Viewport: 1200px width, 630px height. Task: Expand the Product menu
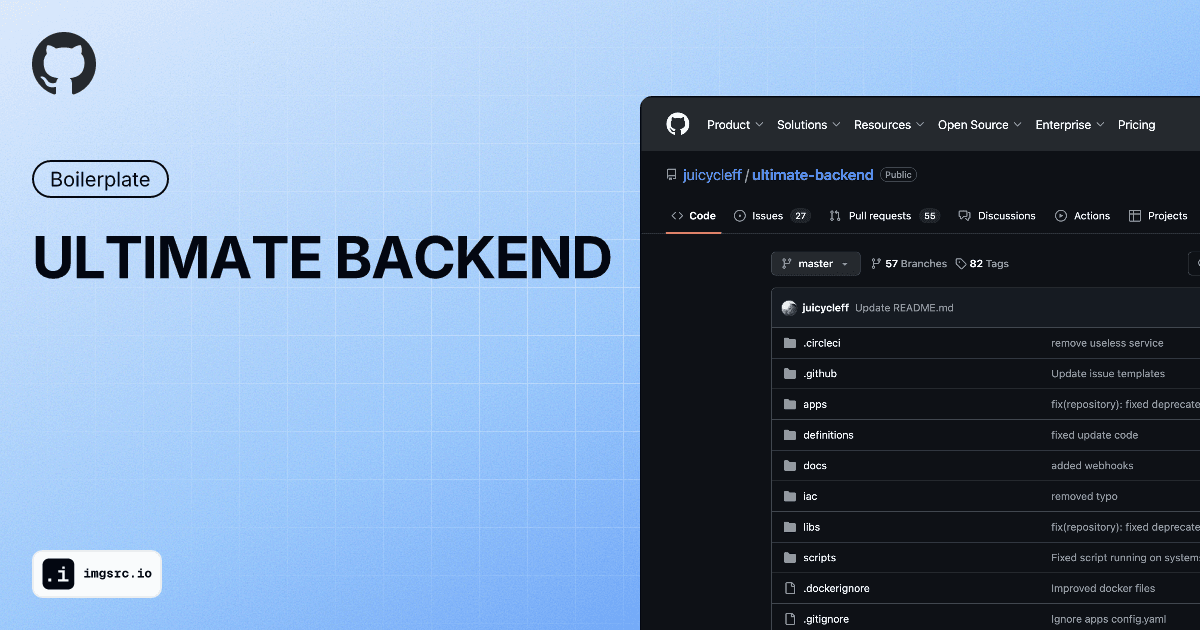(x=735, y=125)
